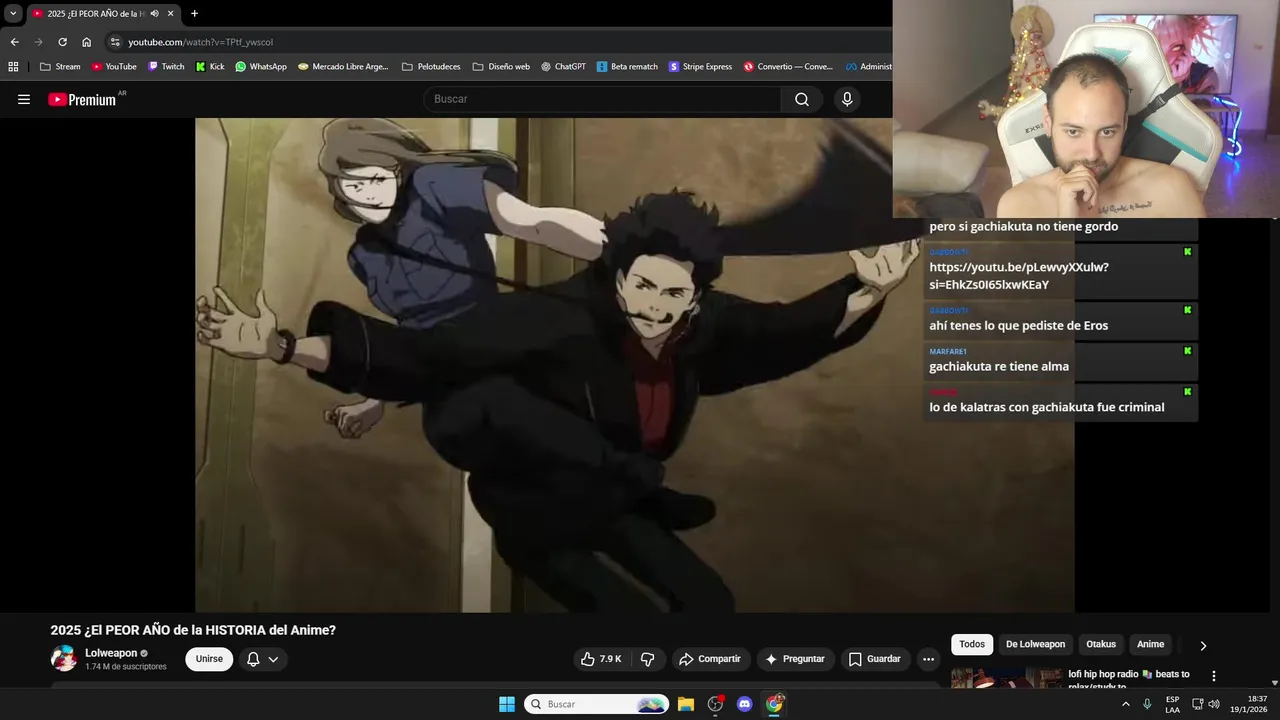Click Chrome icon in taskbar

coord(774,704)
